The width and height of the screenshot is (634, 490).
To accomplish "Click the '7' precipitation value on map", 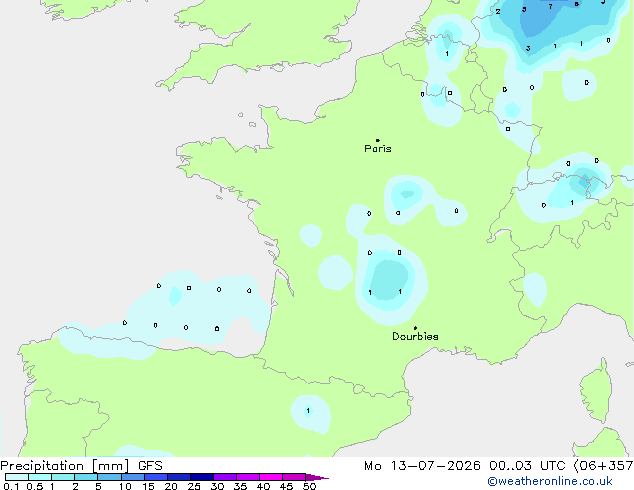I will pos(550,6).
